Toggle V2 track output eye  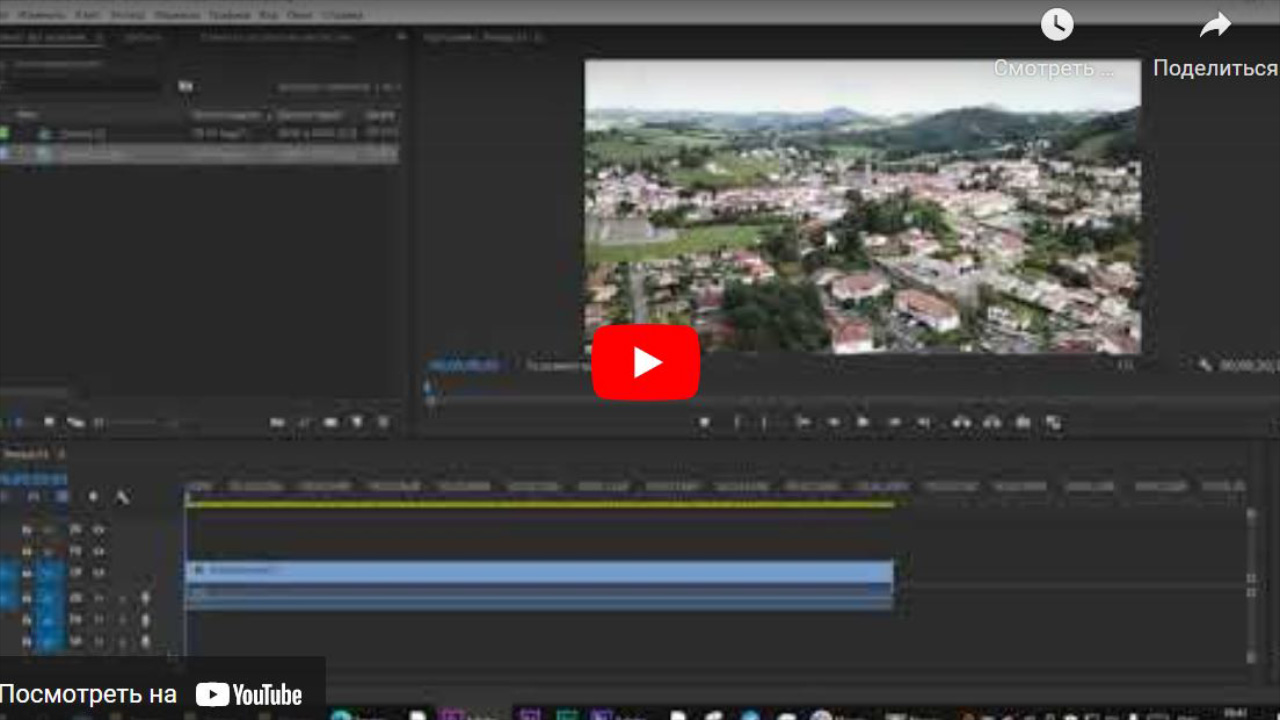point(98,551)
